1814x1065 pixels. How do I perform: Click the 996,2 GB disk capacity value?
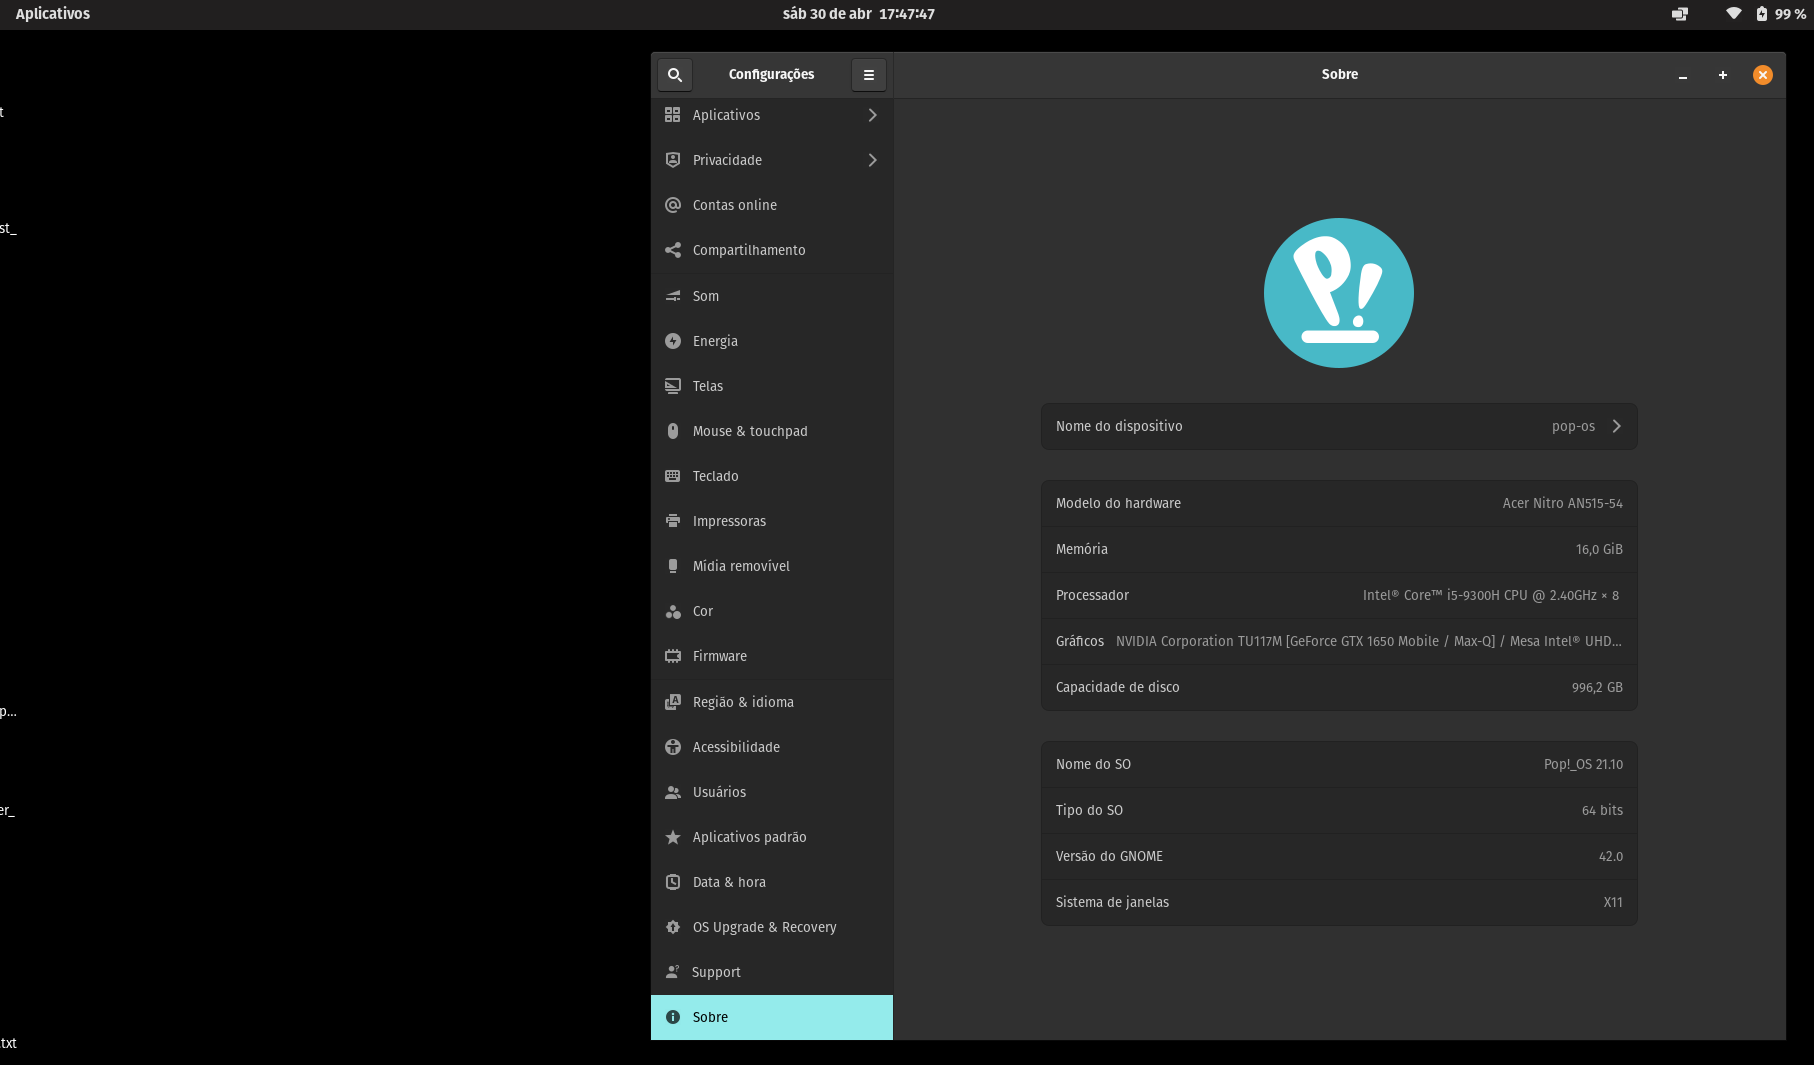click(1597, 687)
